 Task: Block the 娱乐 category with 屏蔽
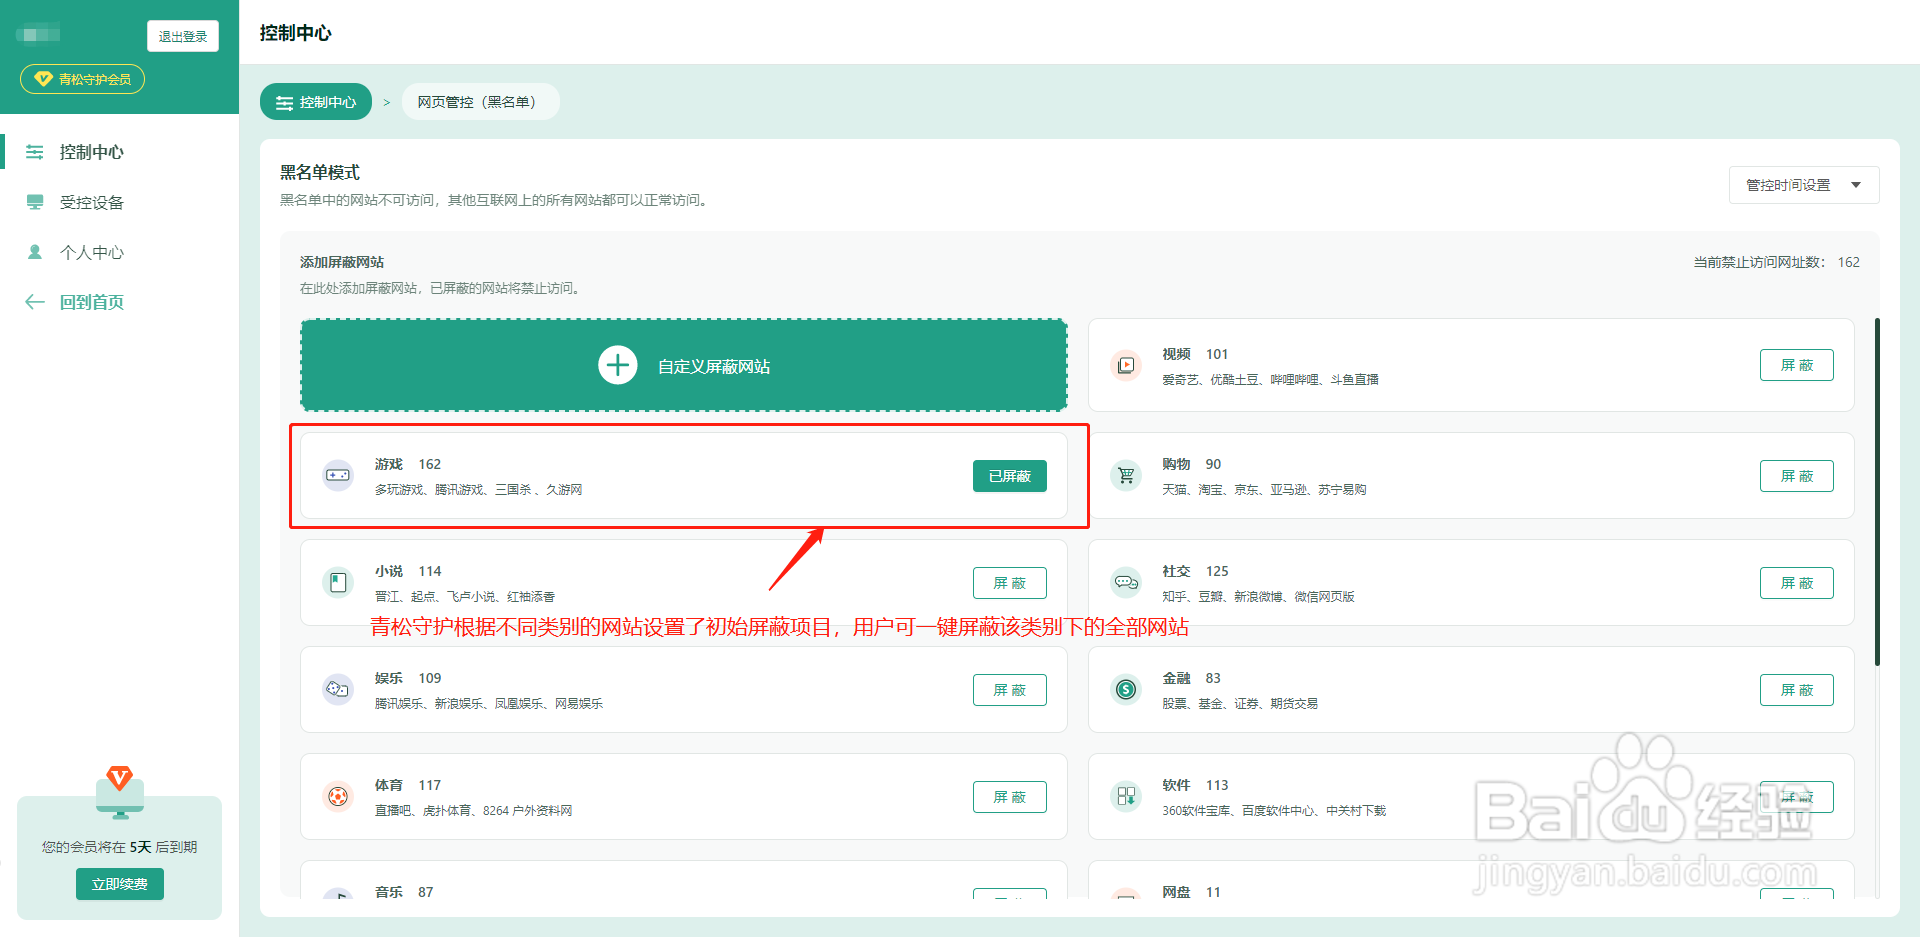[1010, 690]
